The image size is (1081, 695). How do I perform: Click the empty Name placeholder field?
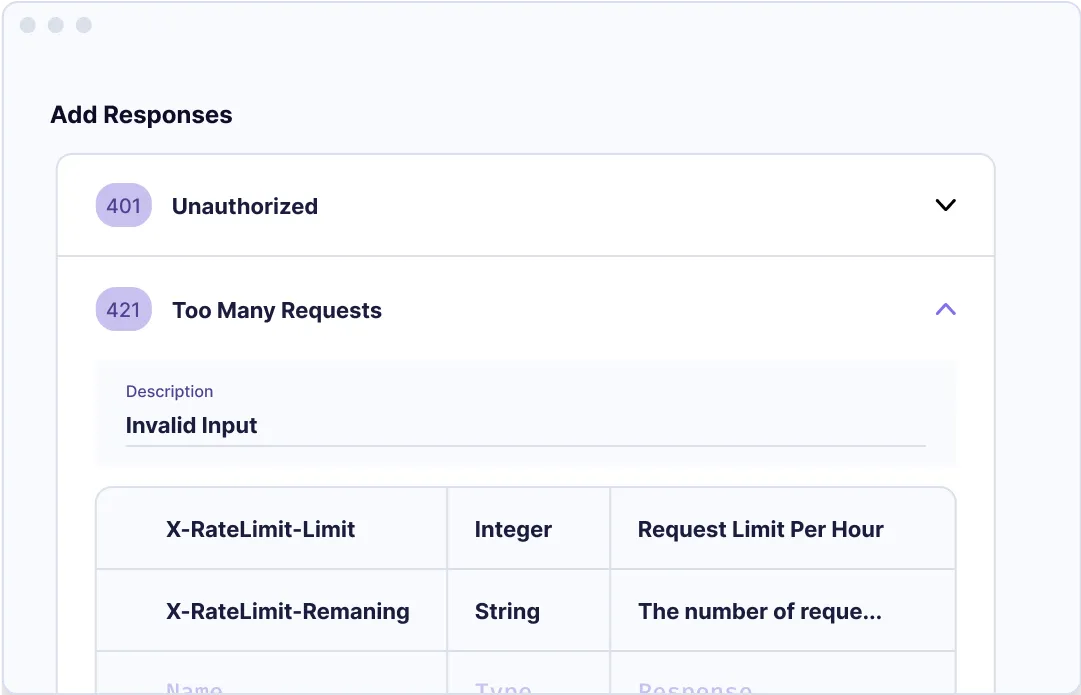point(194,688)
